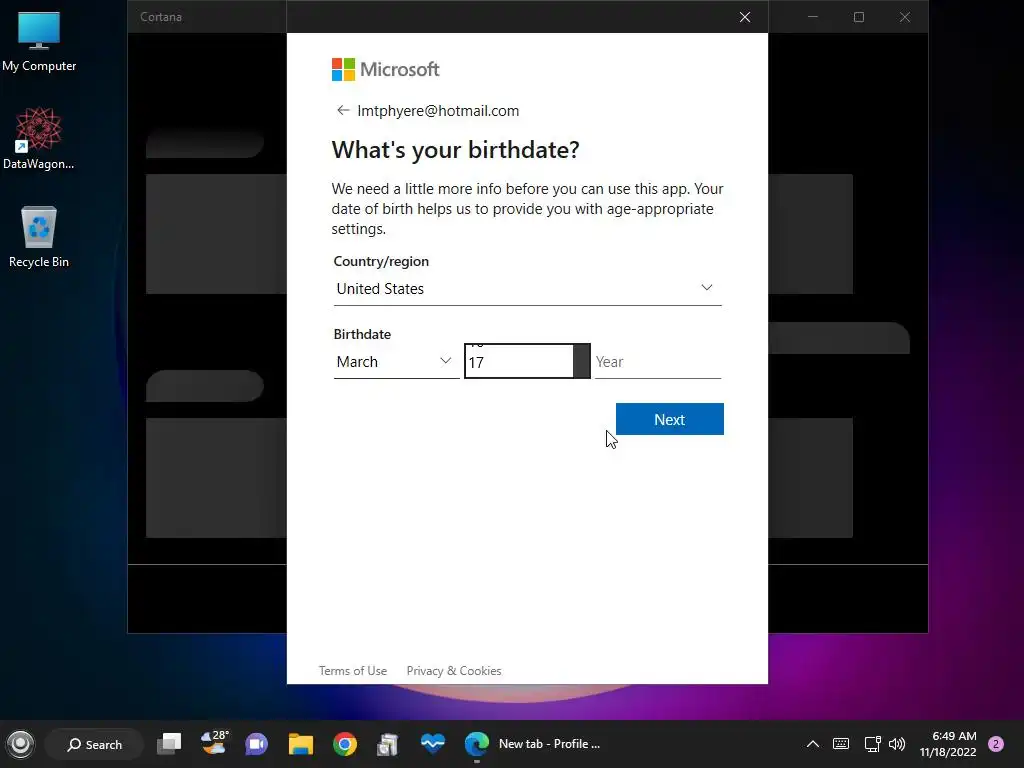1024x768 pixels.
Task: Click the Cortana circle icon in the taskbar
Action: [20, 744]
